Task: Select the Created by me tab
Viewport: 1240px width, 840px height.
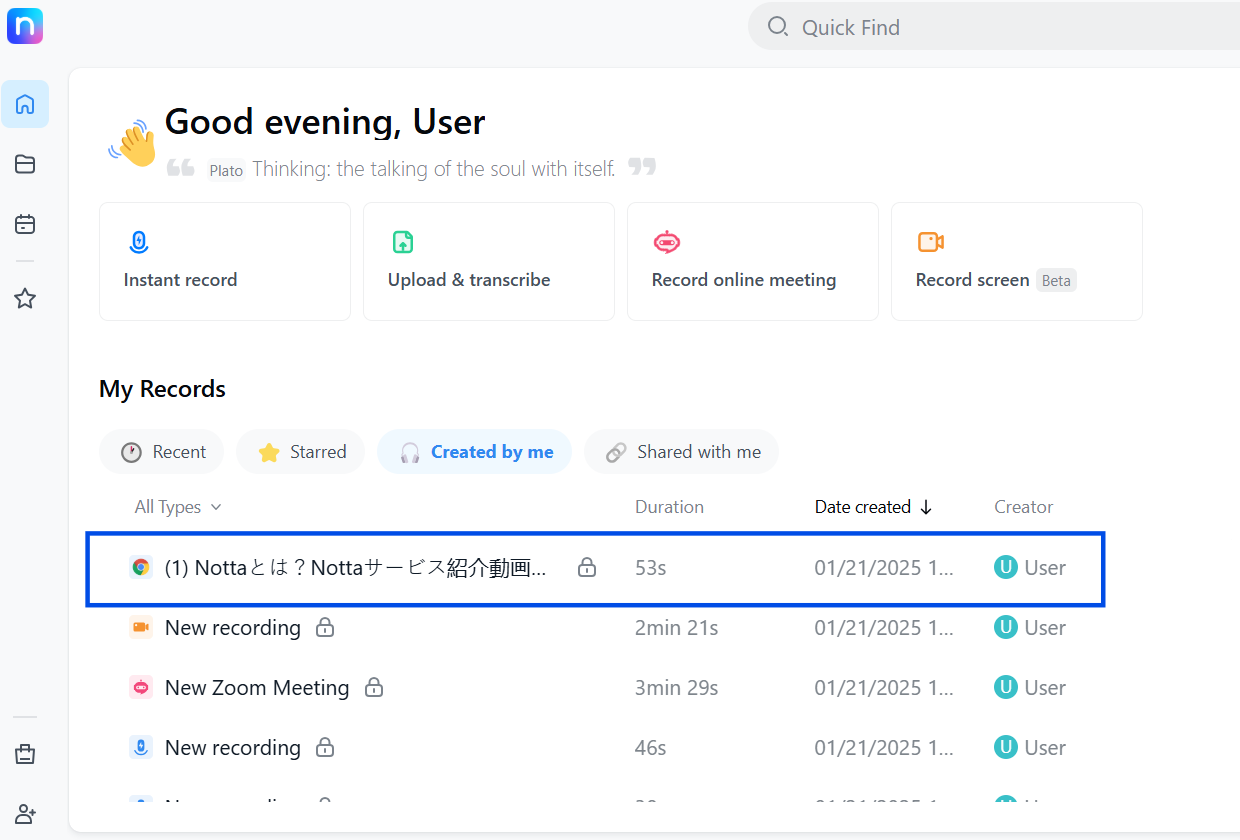Action: [x=475, y=452]
